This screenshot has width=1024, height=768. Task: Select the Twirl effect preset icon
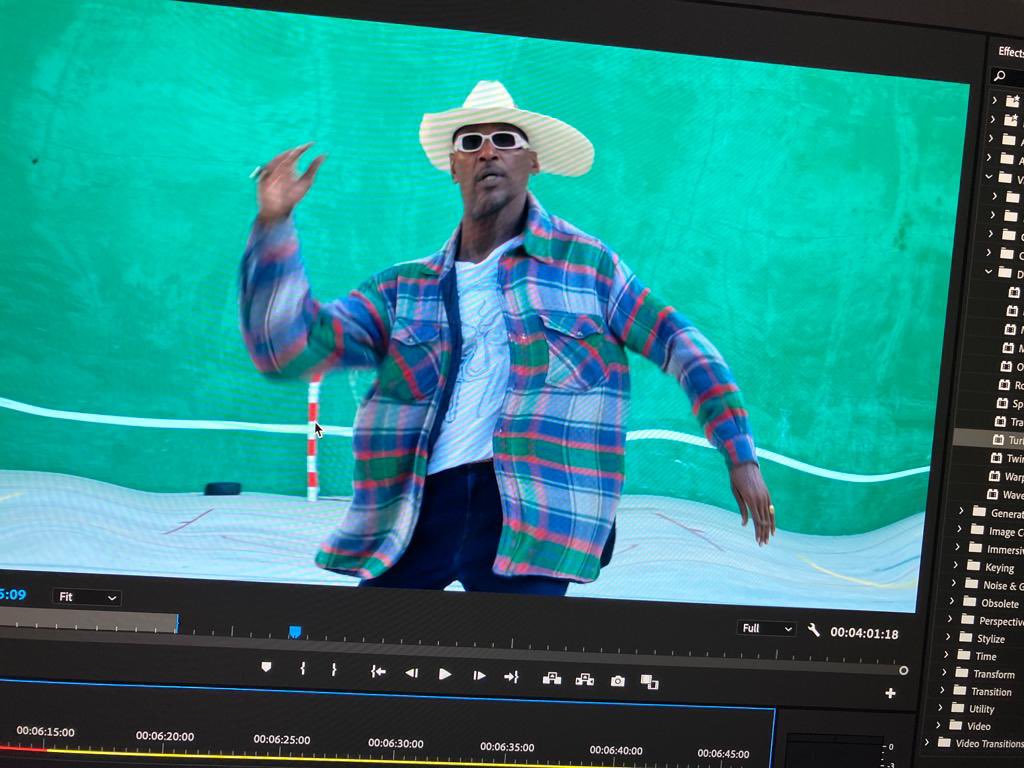click(996, 458)
